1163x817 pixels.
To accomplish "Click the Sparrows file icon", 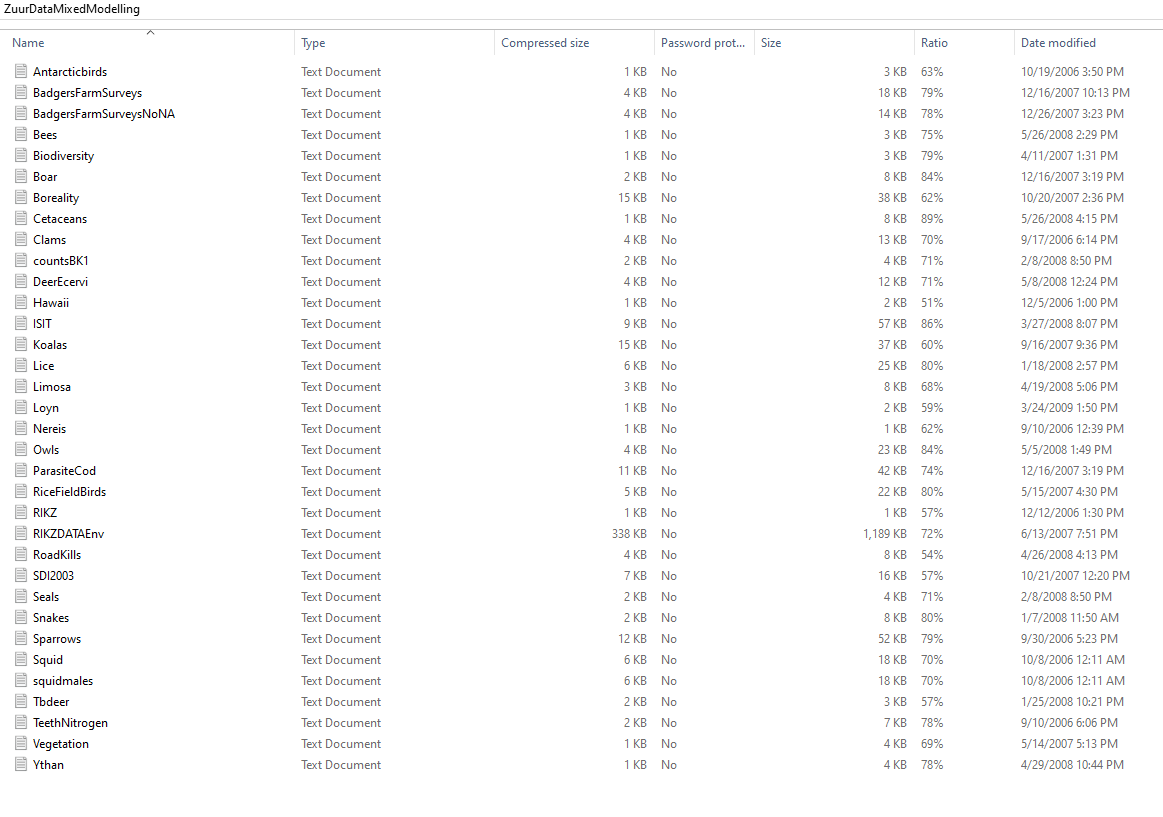I will [20, 639].
